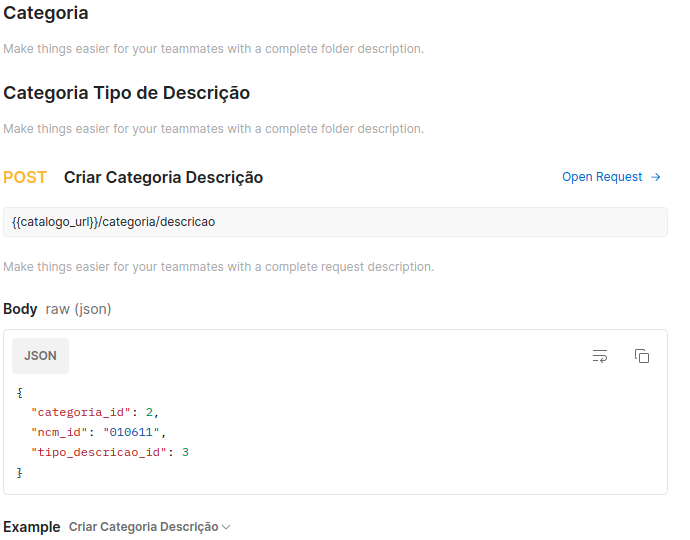
Task: Click the Categoria Tipo de Descrição heading
Action: click(127, 93)
